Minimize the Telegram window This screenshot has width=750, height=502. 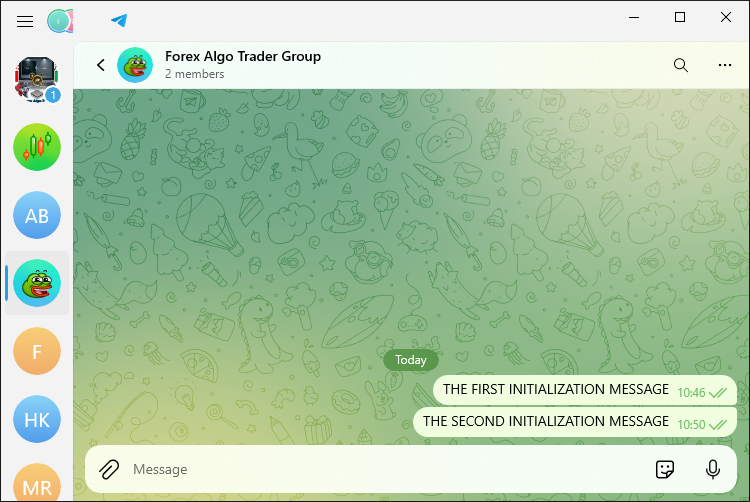(634, 17)
